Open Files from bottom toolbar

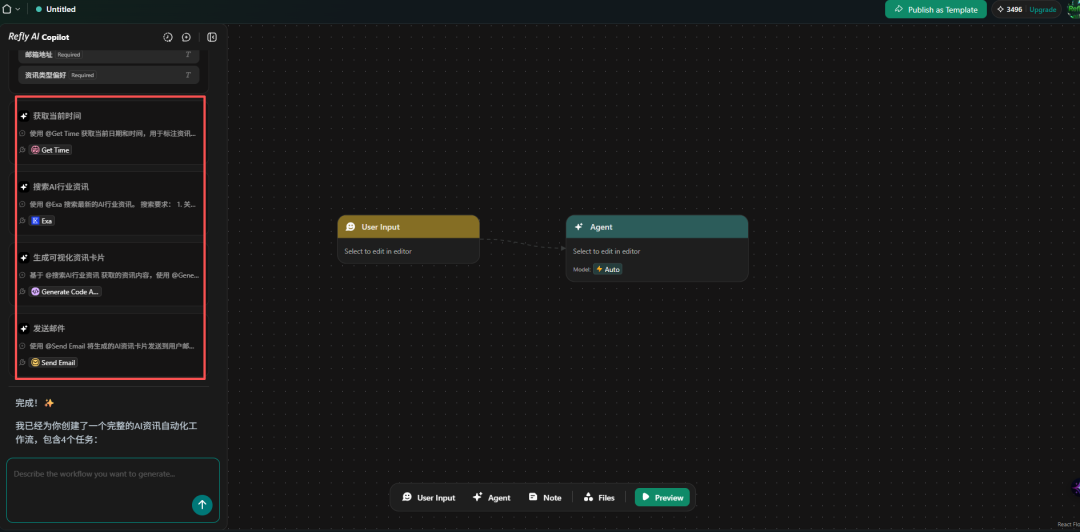tap(599, 498)
